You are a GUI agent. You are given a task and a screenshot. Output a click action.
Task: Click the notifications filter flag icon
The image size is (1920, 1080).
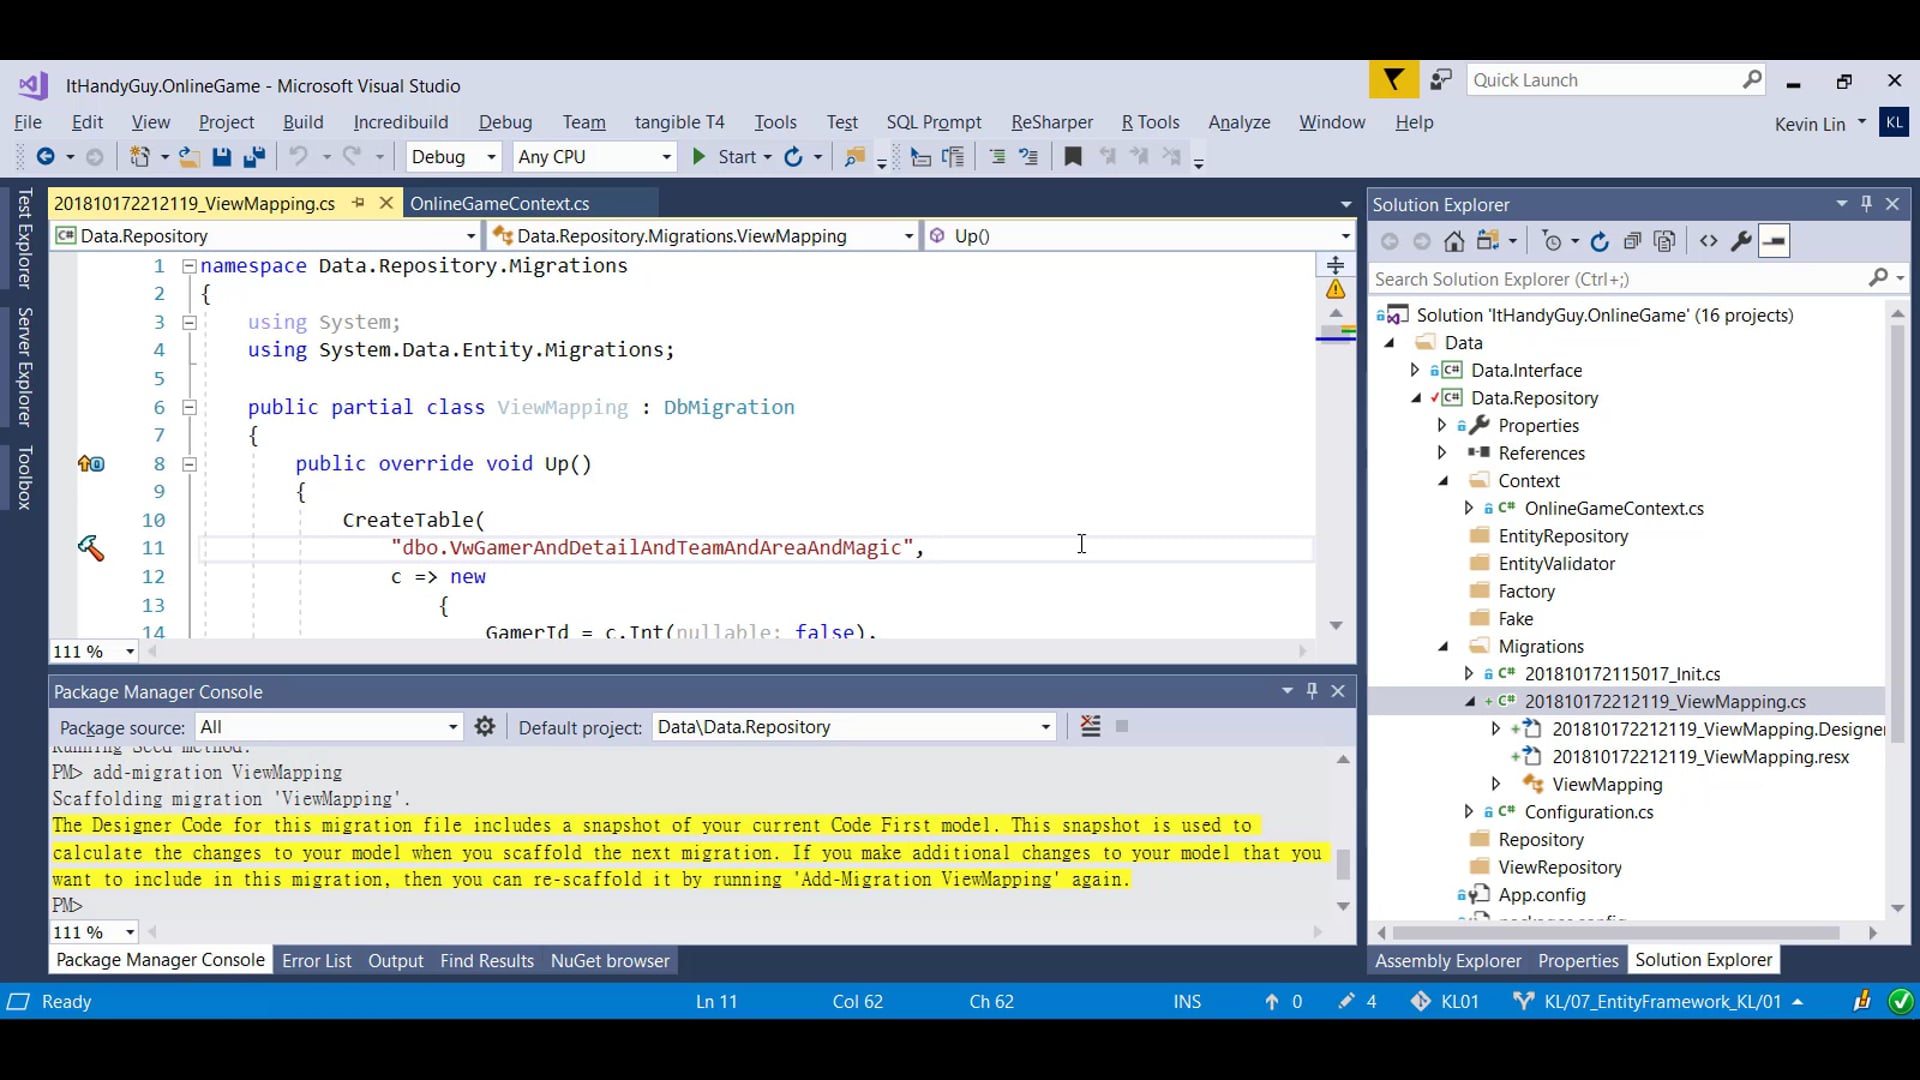coord(1393,80)
